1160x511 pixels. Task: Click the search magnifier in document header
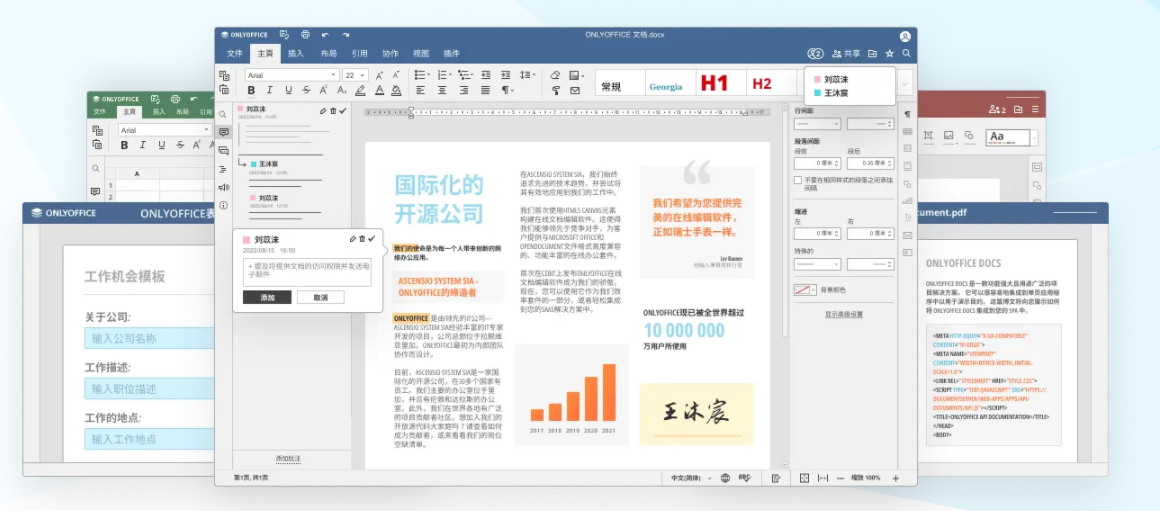[x=906, y=53]
